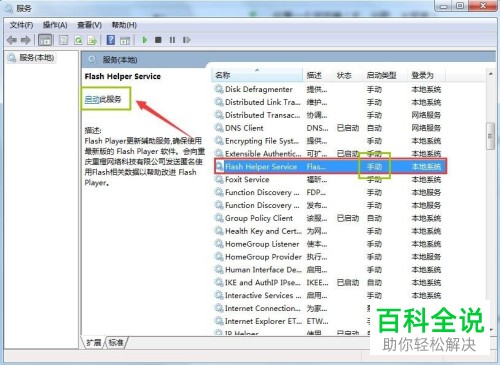The height and width of the screenshot is (365, 500).
Task: Select the Extensible Authentic... service
Action: coord(263,154)
